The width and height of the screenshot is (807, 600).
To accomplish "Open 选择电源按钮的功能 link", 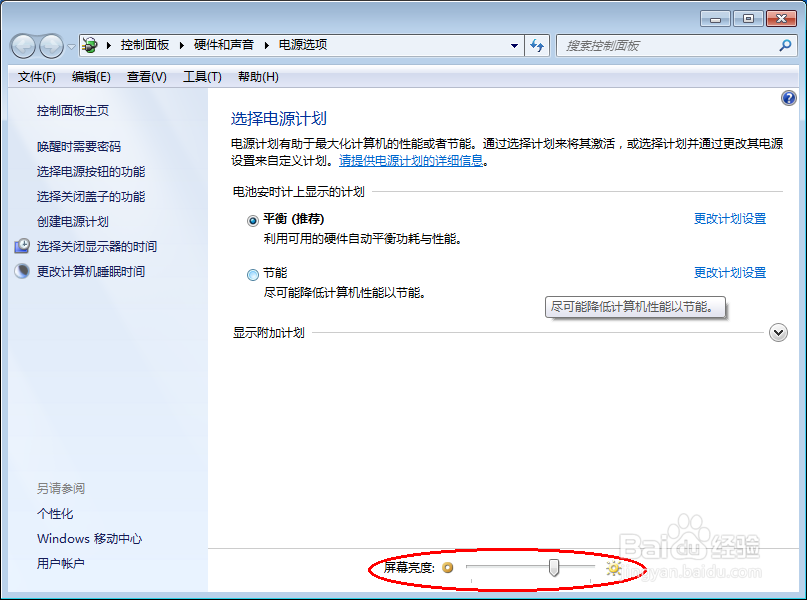I will click(91, 171).
